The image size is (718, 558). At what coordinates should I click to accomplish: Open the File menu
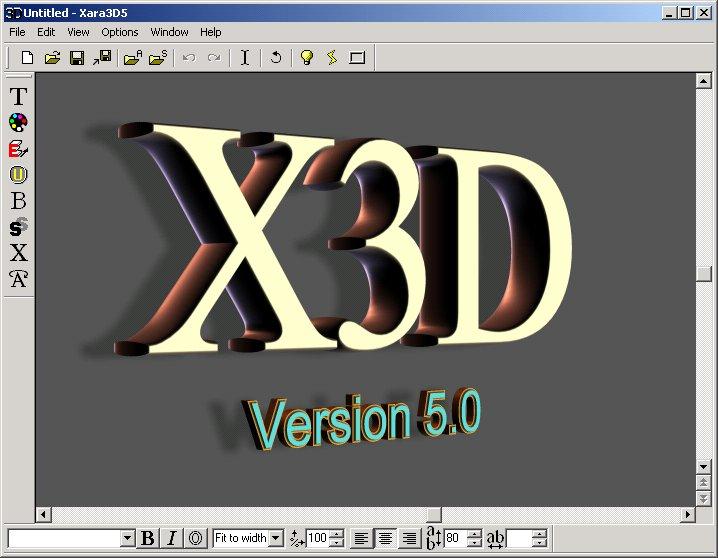17,32
